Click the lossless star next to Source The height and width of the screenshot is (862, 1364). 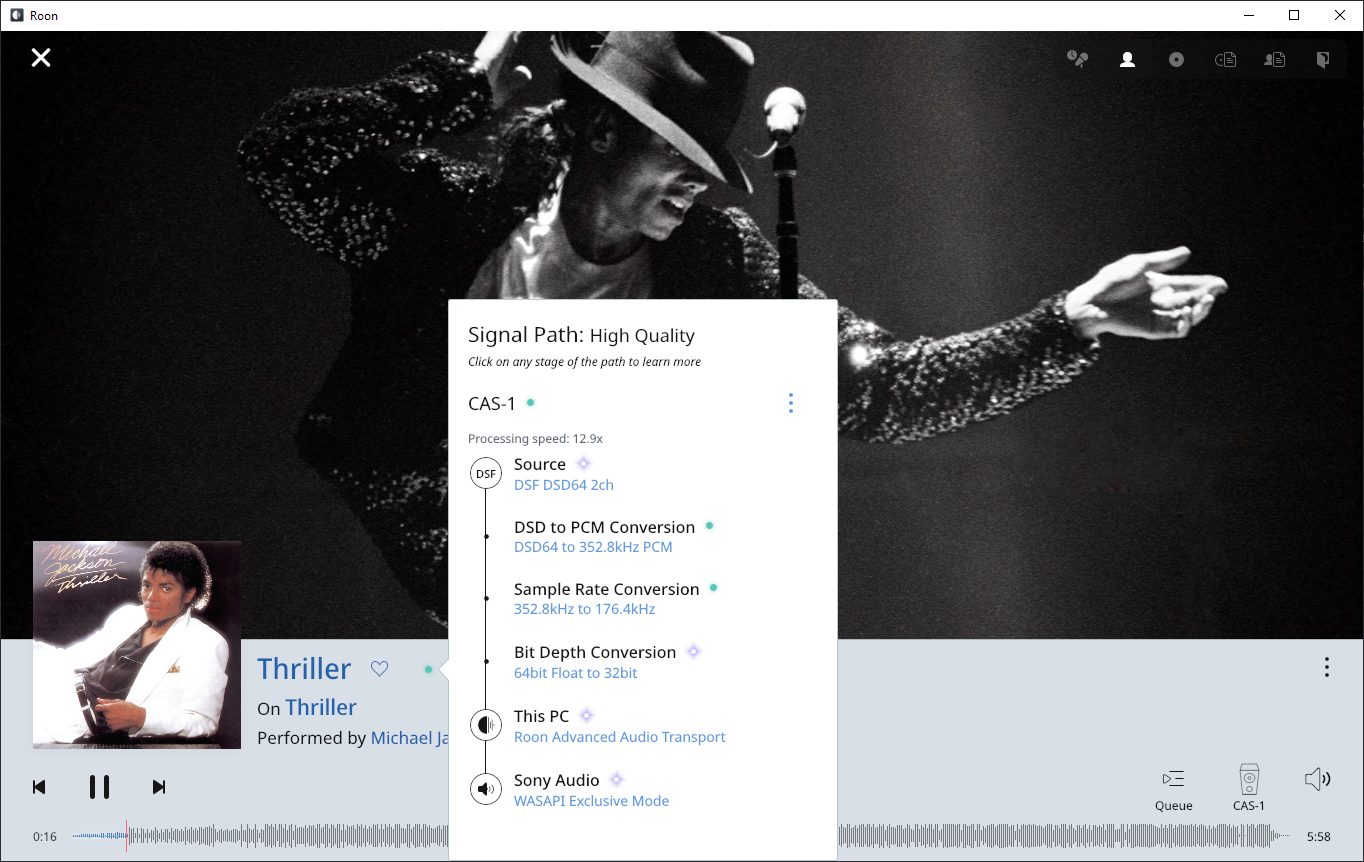[x=584, y=464]
